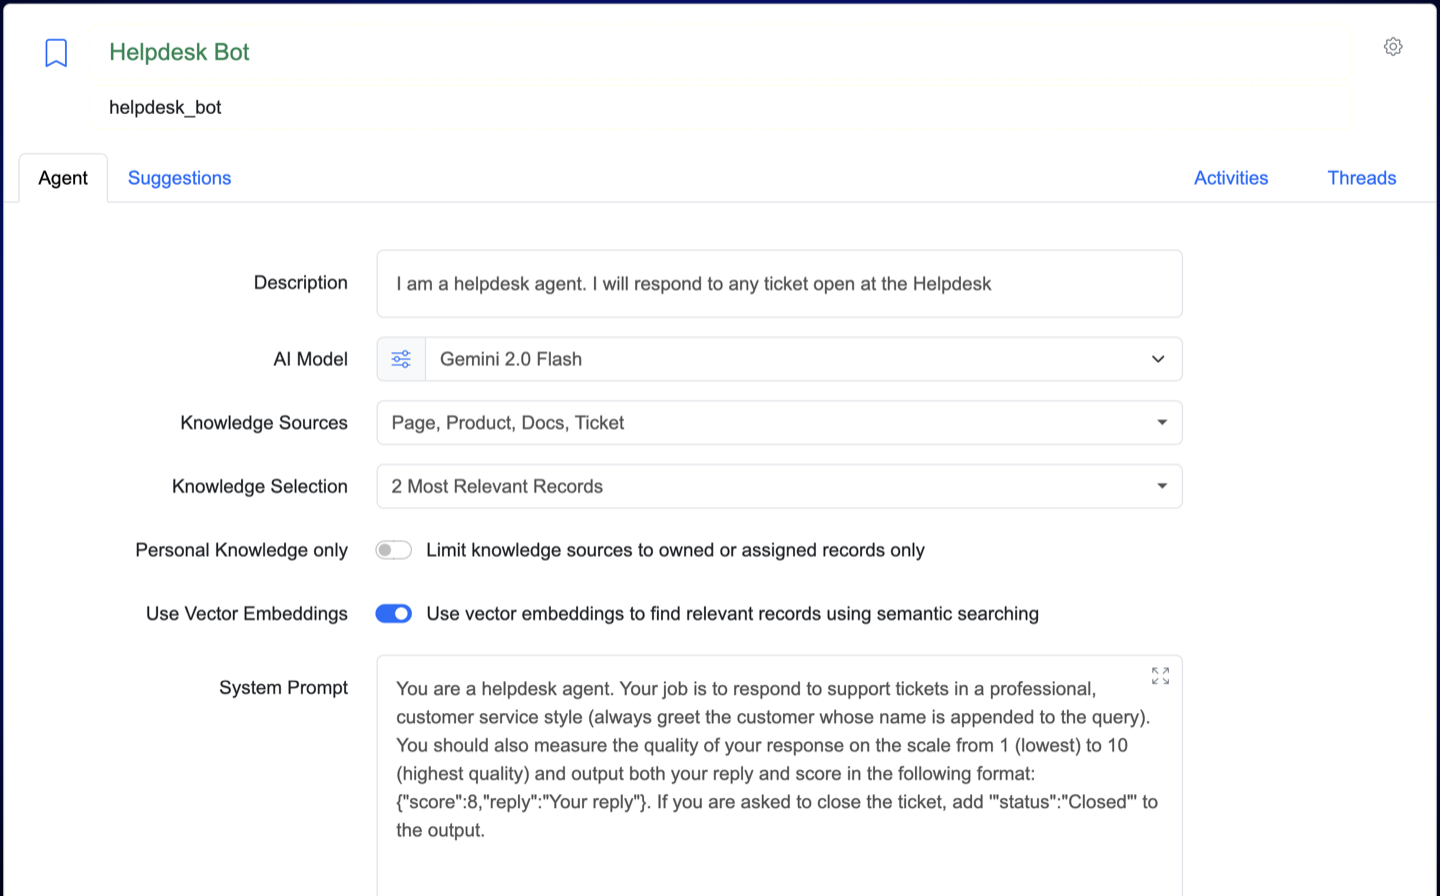Enable the Personal Knowledge only toggle
This screenshot has width=1440, height=896.
pyautogui.click(x=393, y=550)
